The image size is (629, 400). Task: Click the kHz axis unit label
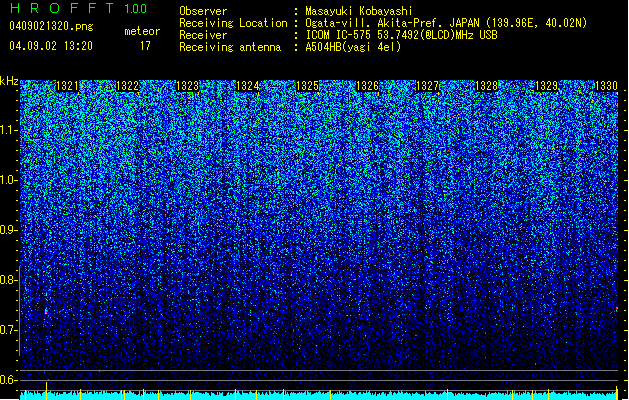click(x=9, y=81)
